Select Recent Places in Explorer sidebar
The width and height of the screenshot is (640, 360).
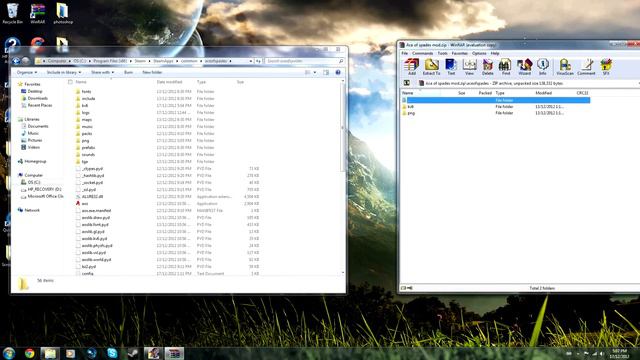tap(40, 105)
